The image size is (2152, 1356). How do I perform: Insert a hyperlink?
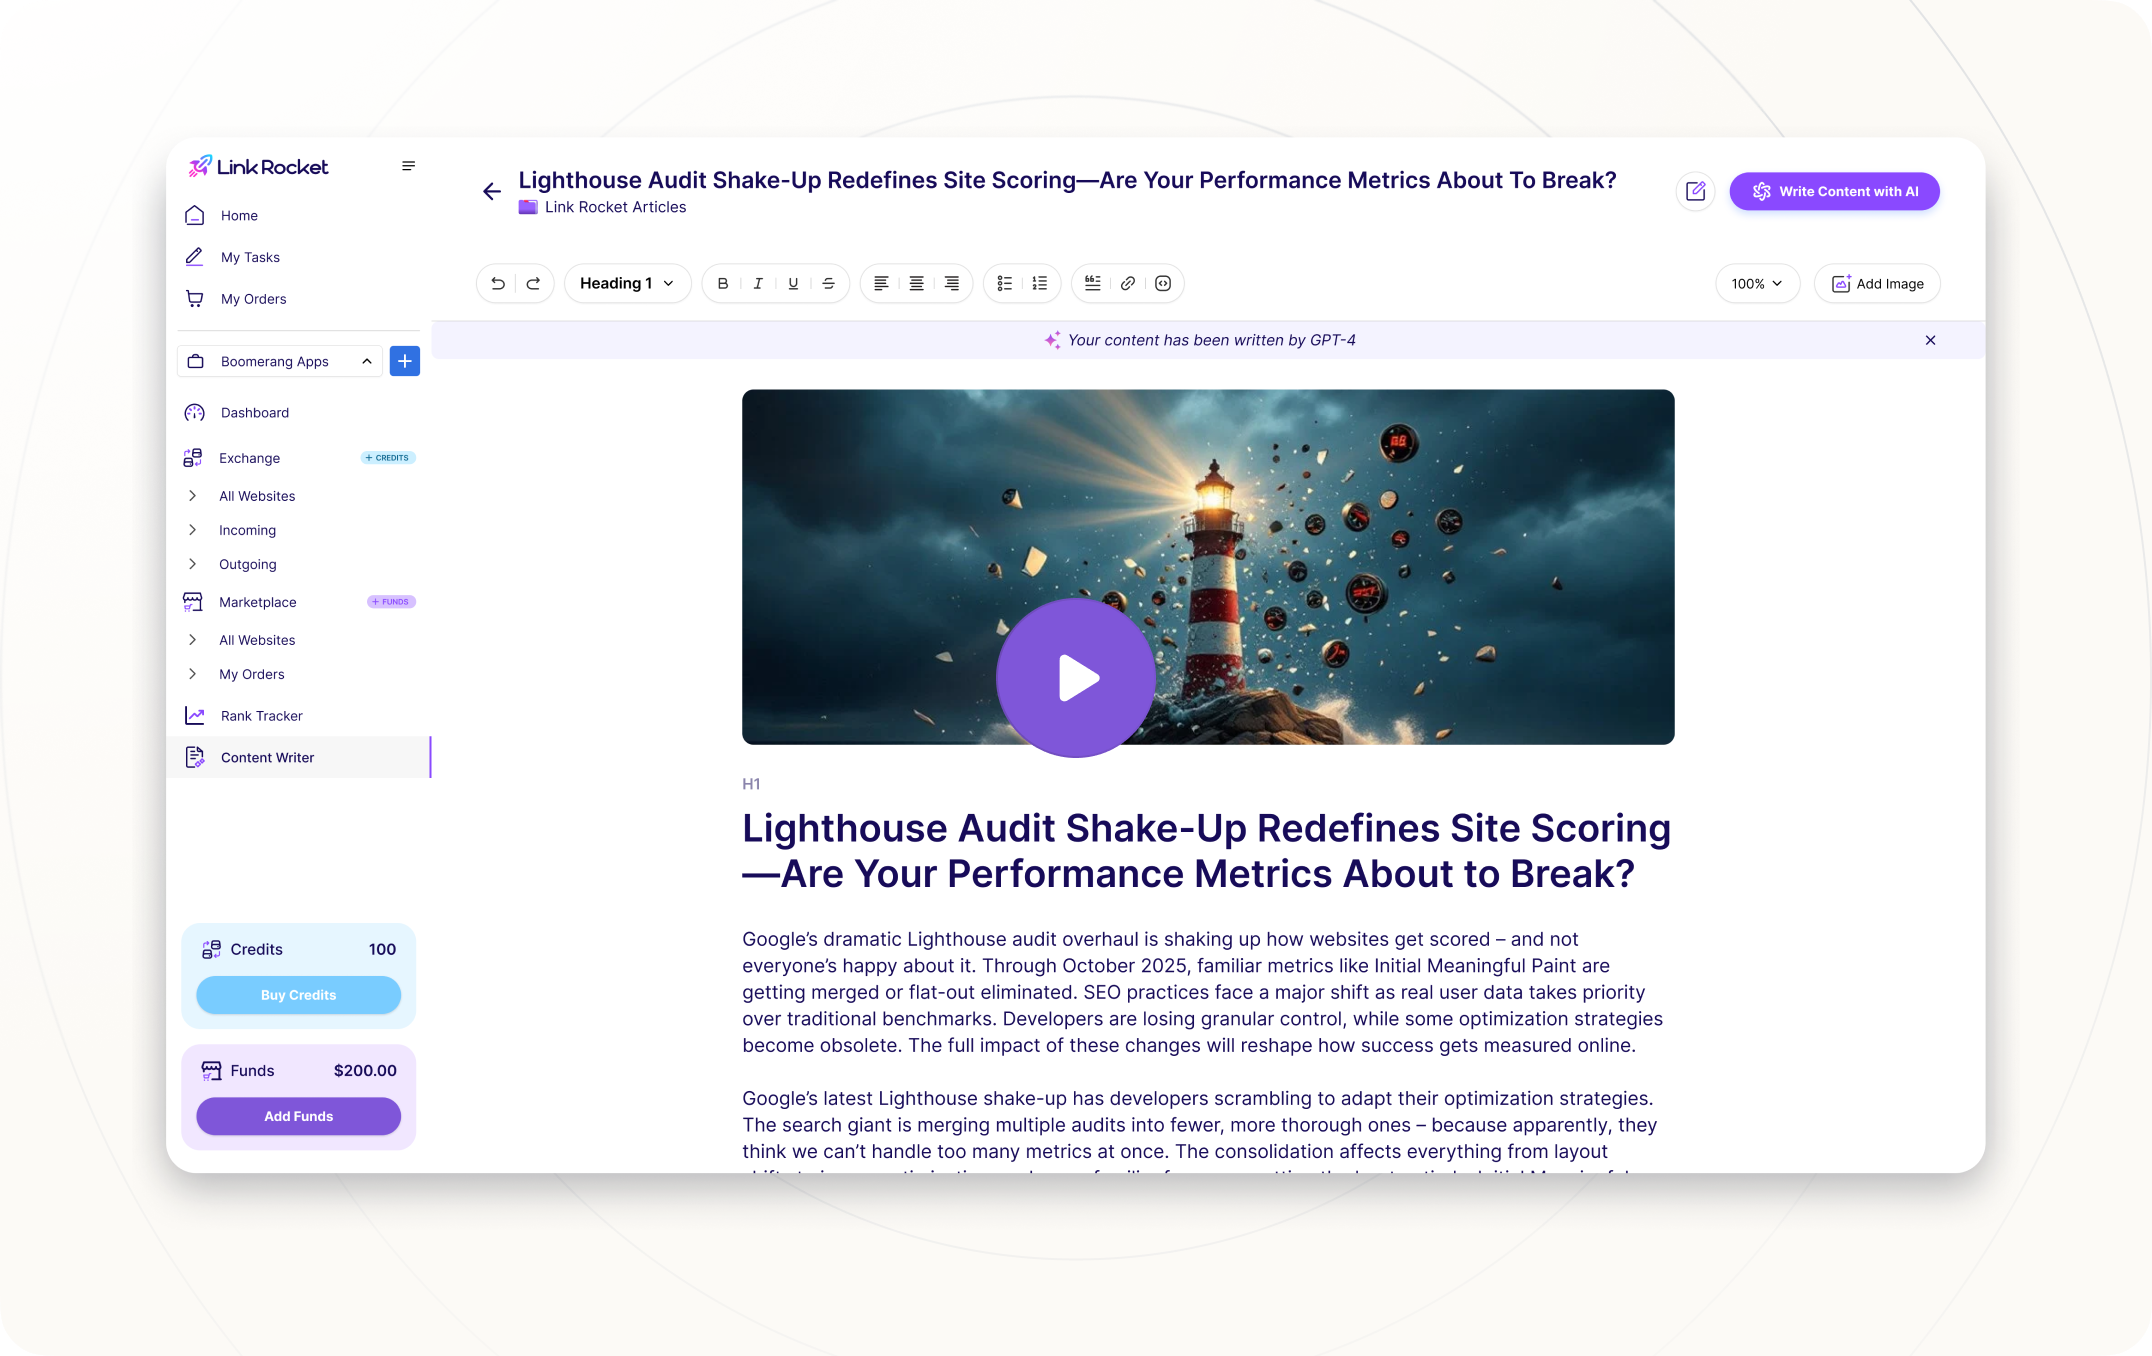click(x=1128, y=284)
